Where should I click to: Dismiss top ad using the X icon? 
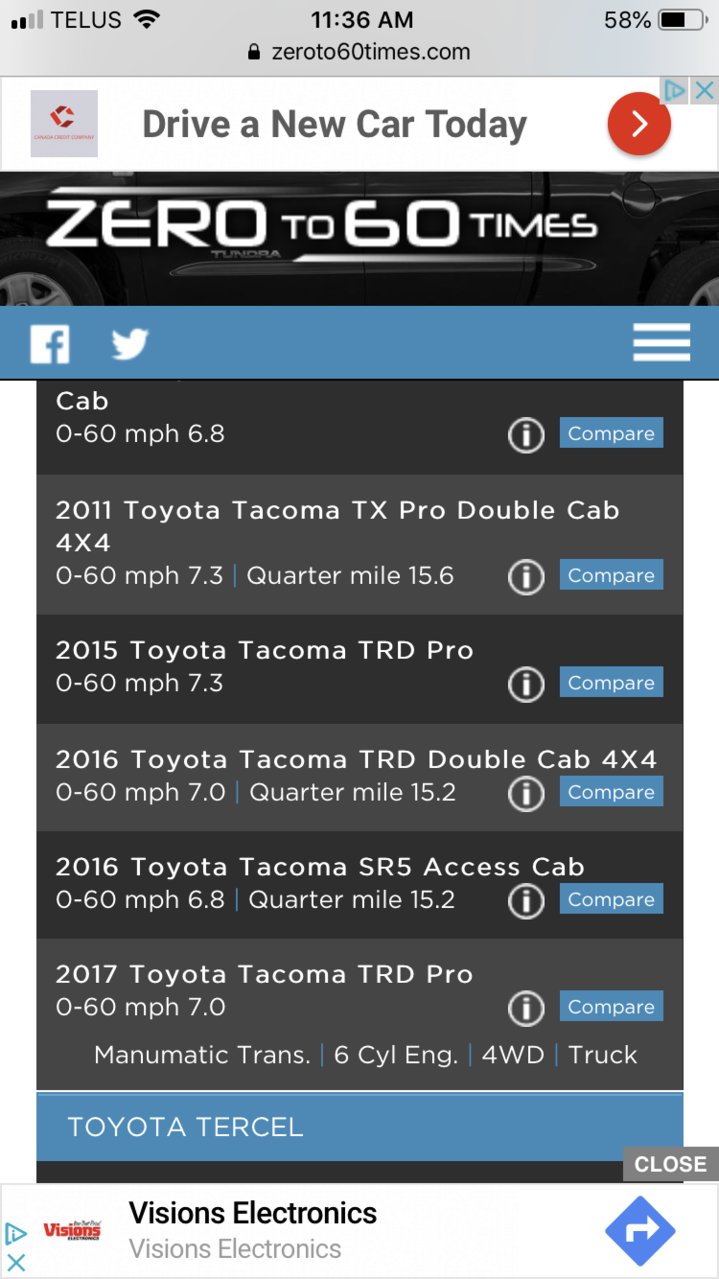pyautogui.click(x=705, y=90)
